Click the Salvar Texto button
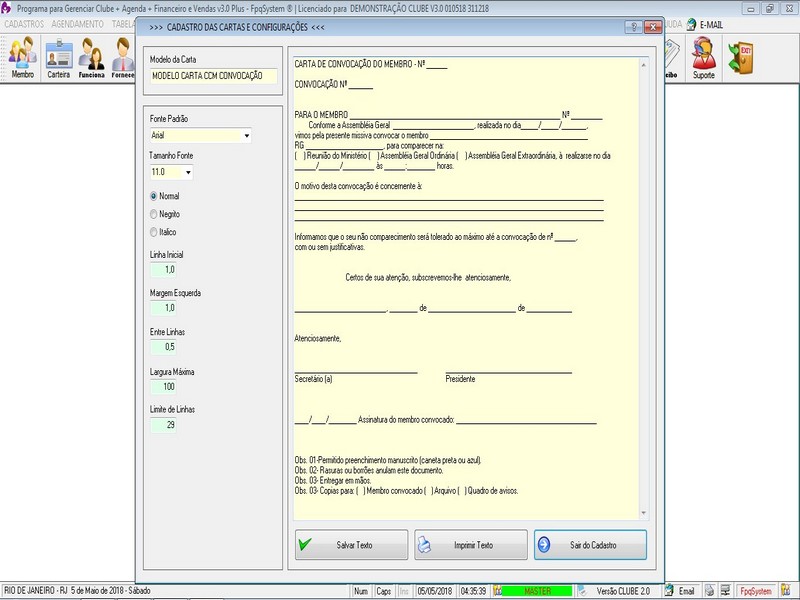Image resolution: width=800 pixels, height=600 pixels. 352,544
